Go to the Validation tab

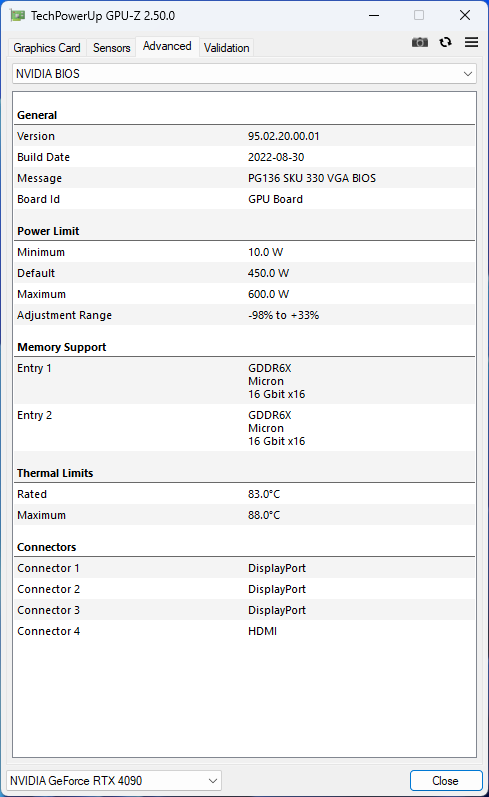pyautogui.click(x=227, y=48)
